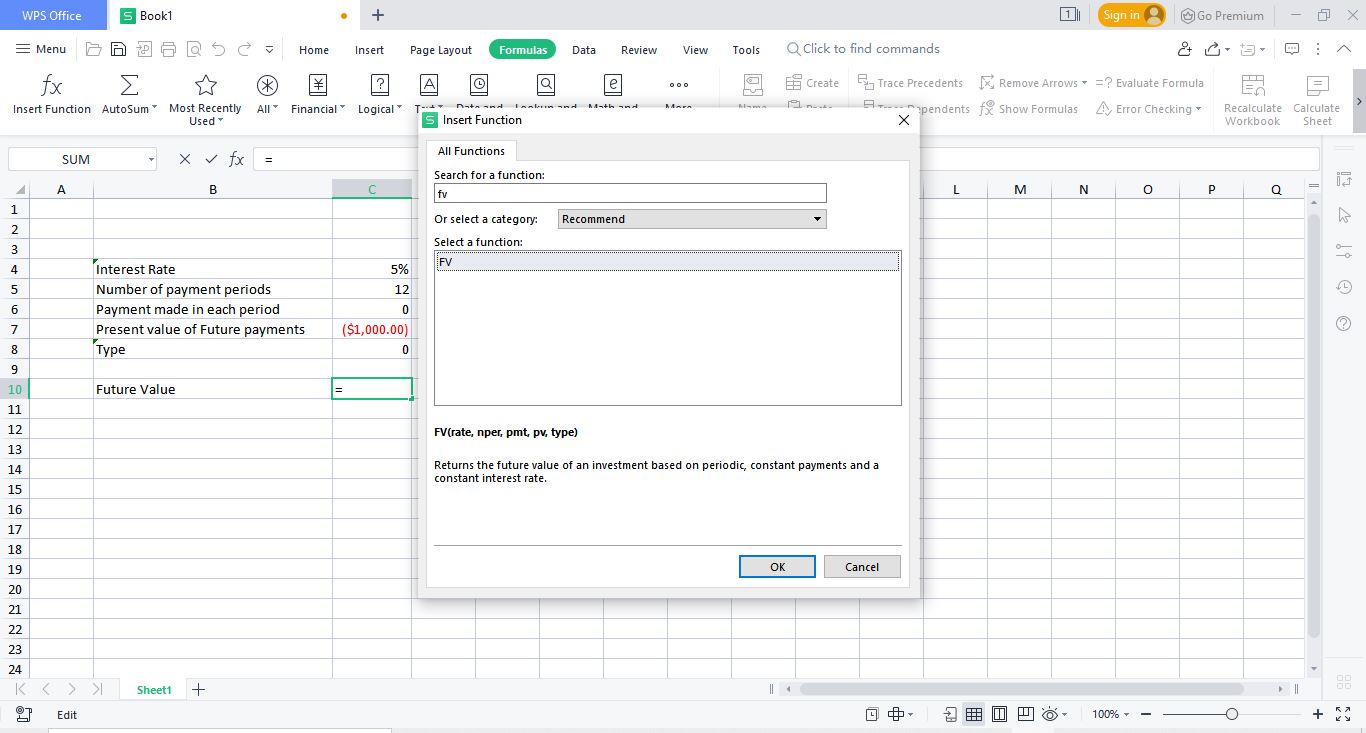Image resolution: width=1366 pixels, height=733 pixels.
Task: Show More function categories ellipsis
Action: point(679,85)
